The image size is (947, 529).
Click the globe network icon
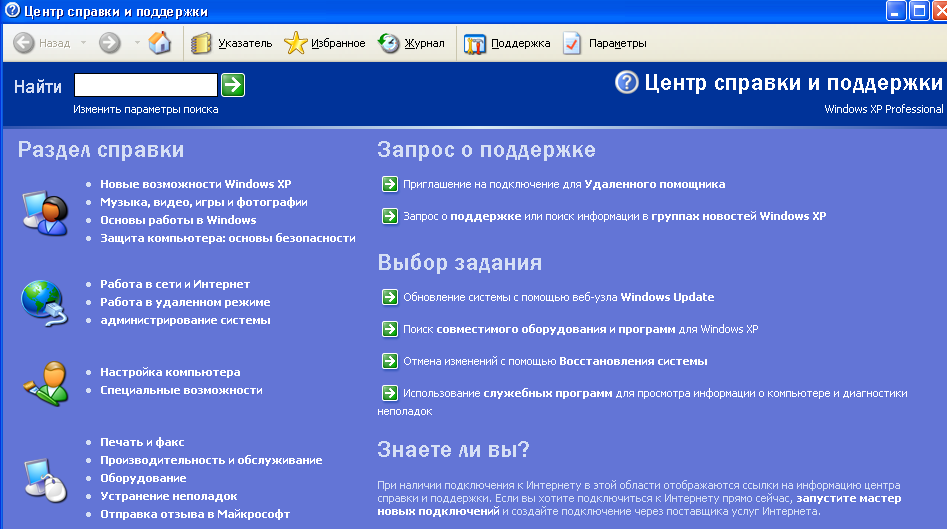point(44,303)
